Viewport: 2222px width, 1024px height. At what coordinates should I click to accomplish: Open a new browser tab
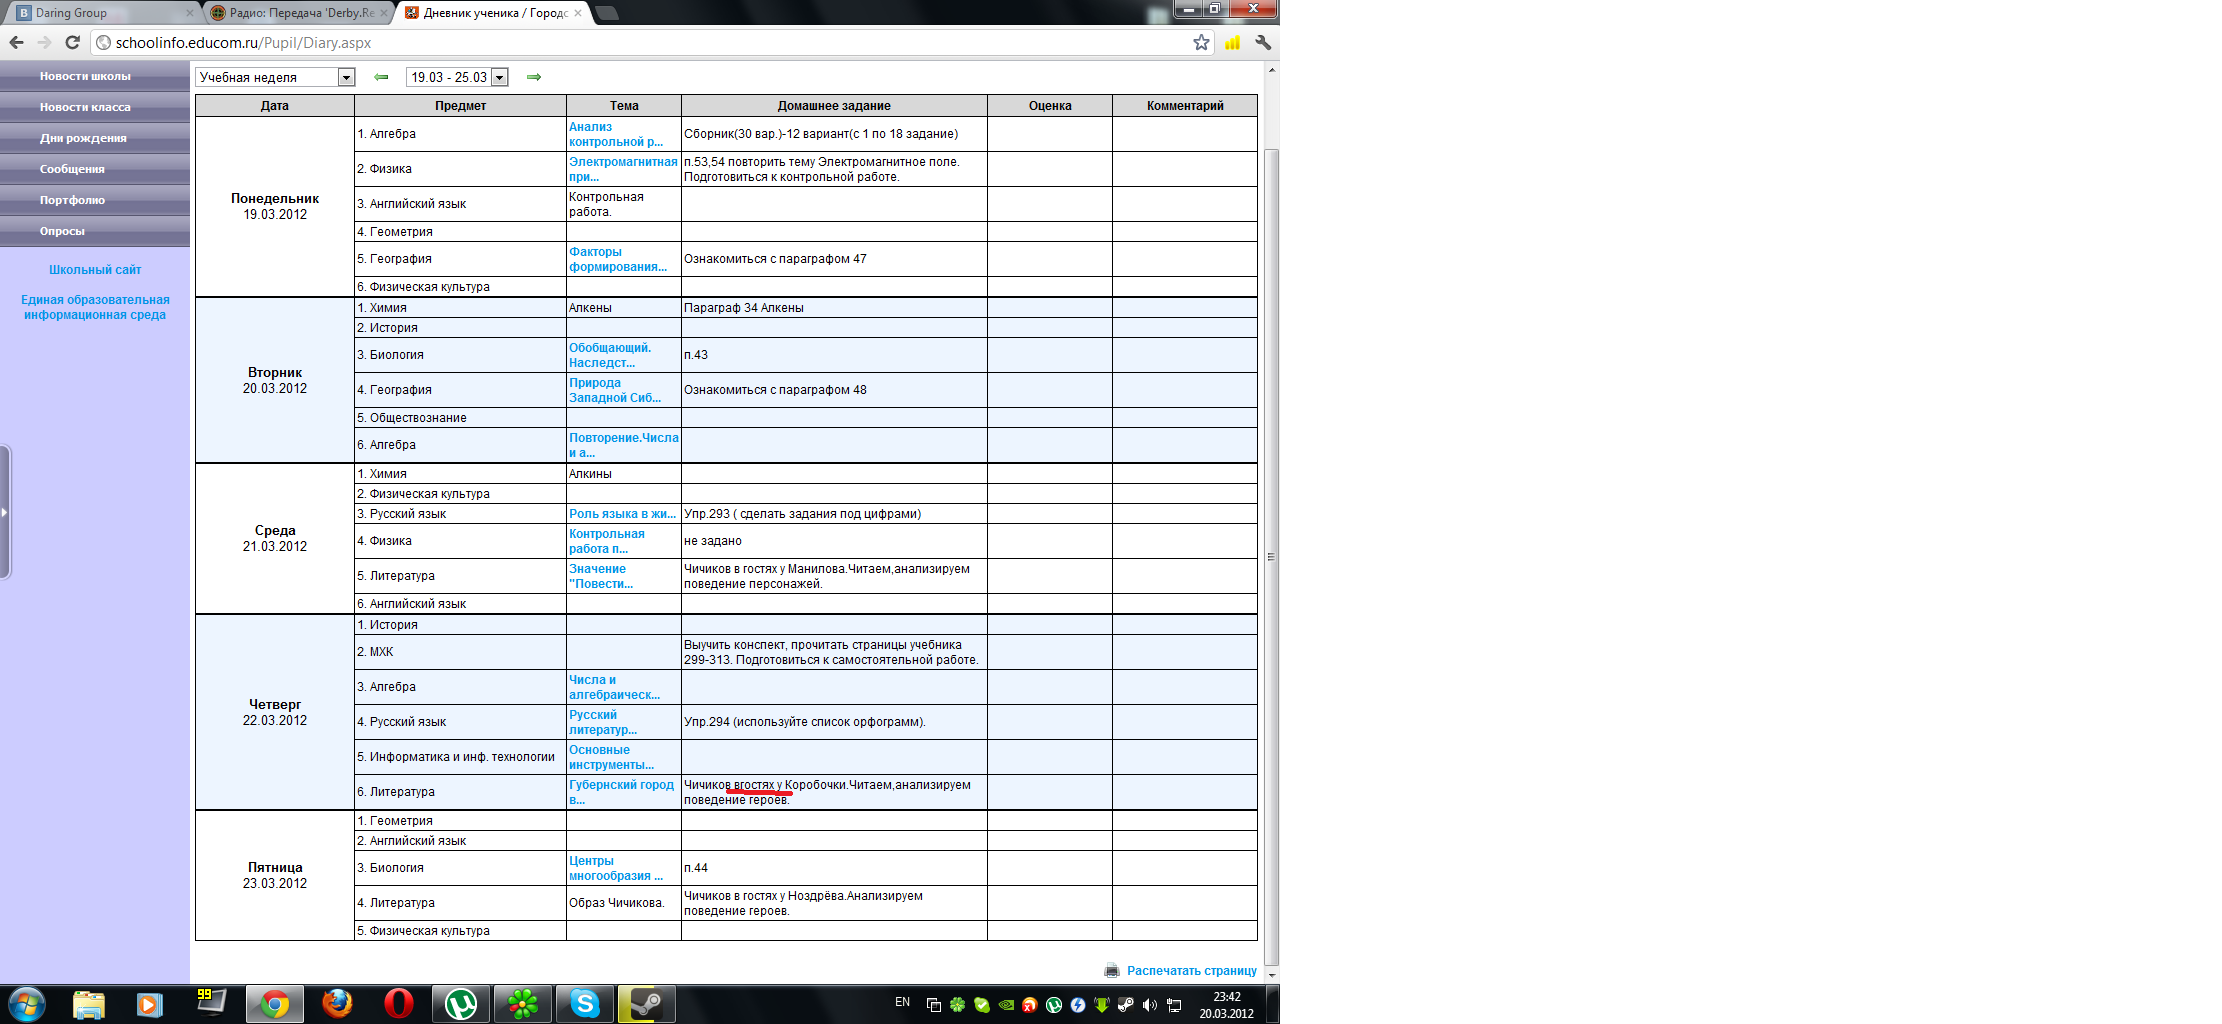coord(606,13)
